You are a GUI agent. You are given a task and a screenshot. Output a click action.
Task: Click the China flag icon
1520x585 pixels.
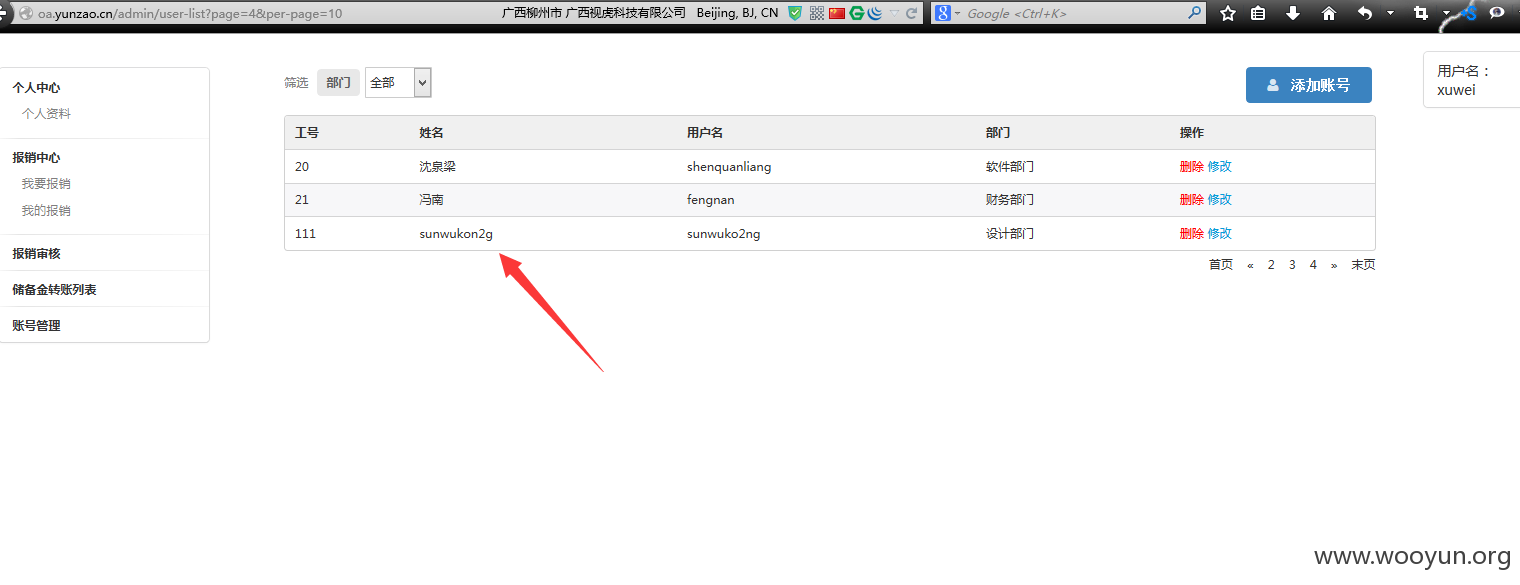(837, 13)
